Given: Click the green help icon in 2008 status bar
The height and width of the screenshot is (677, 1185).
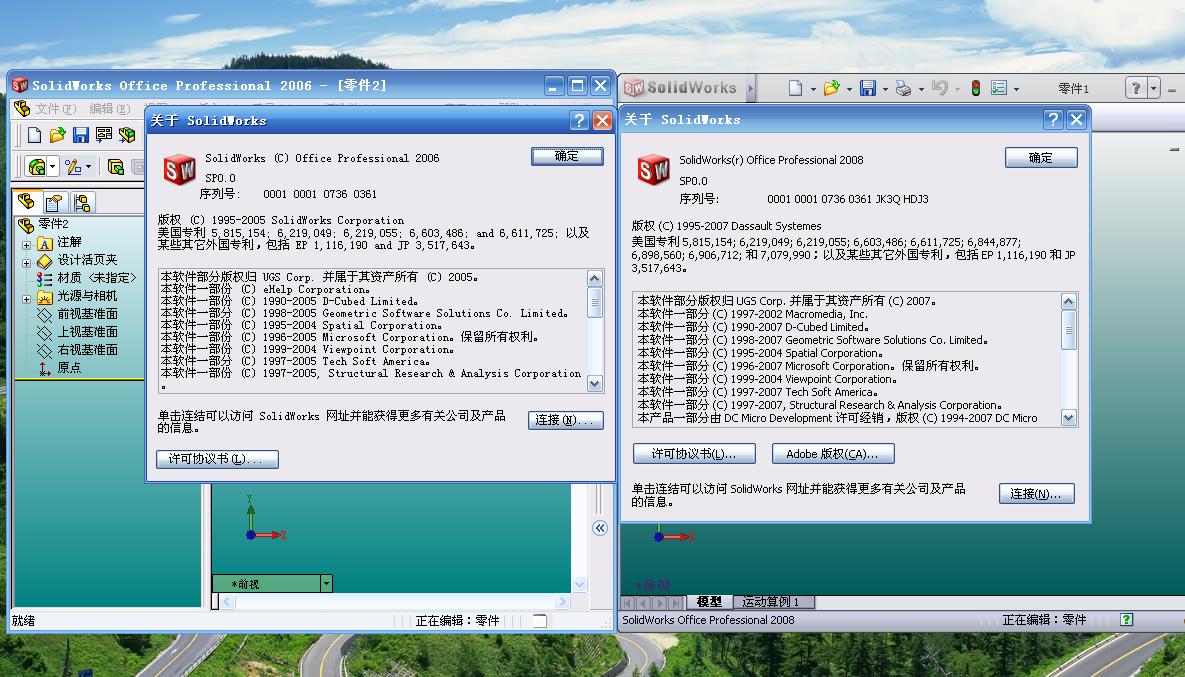Looking at the screenshot, I should [1126, 619].
